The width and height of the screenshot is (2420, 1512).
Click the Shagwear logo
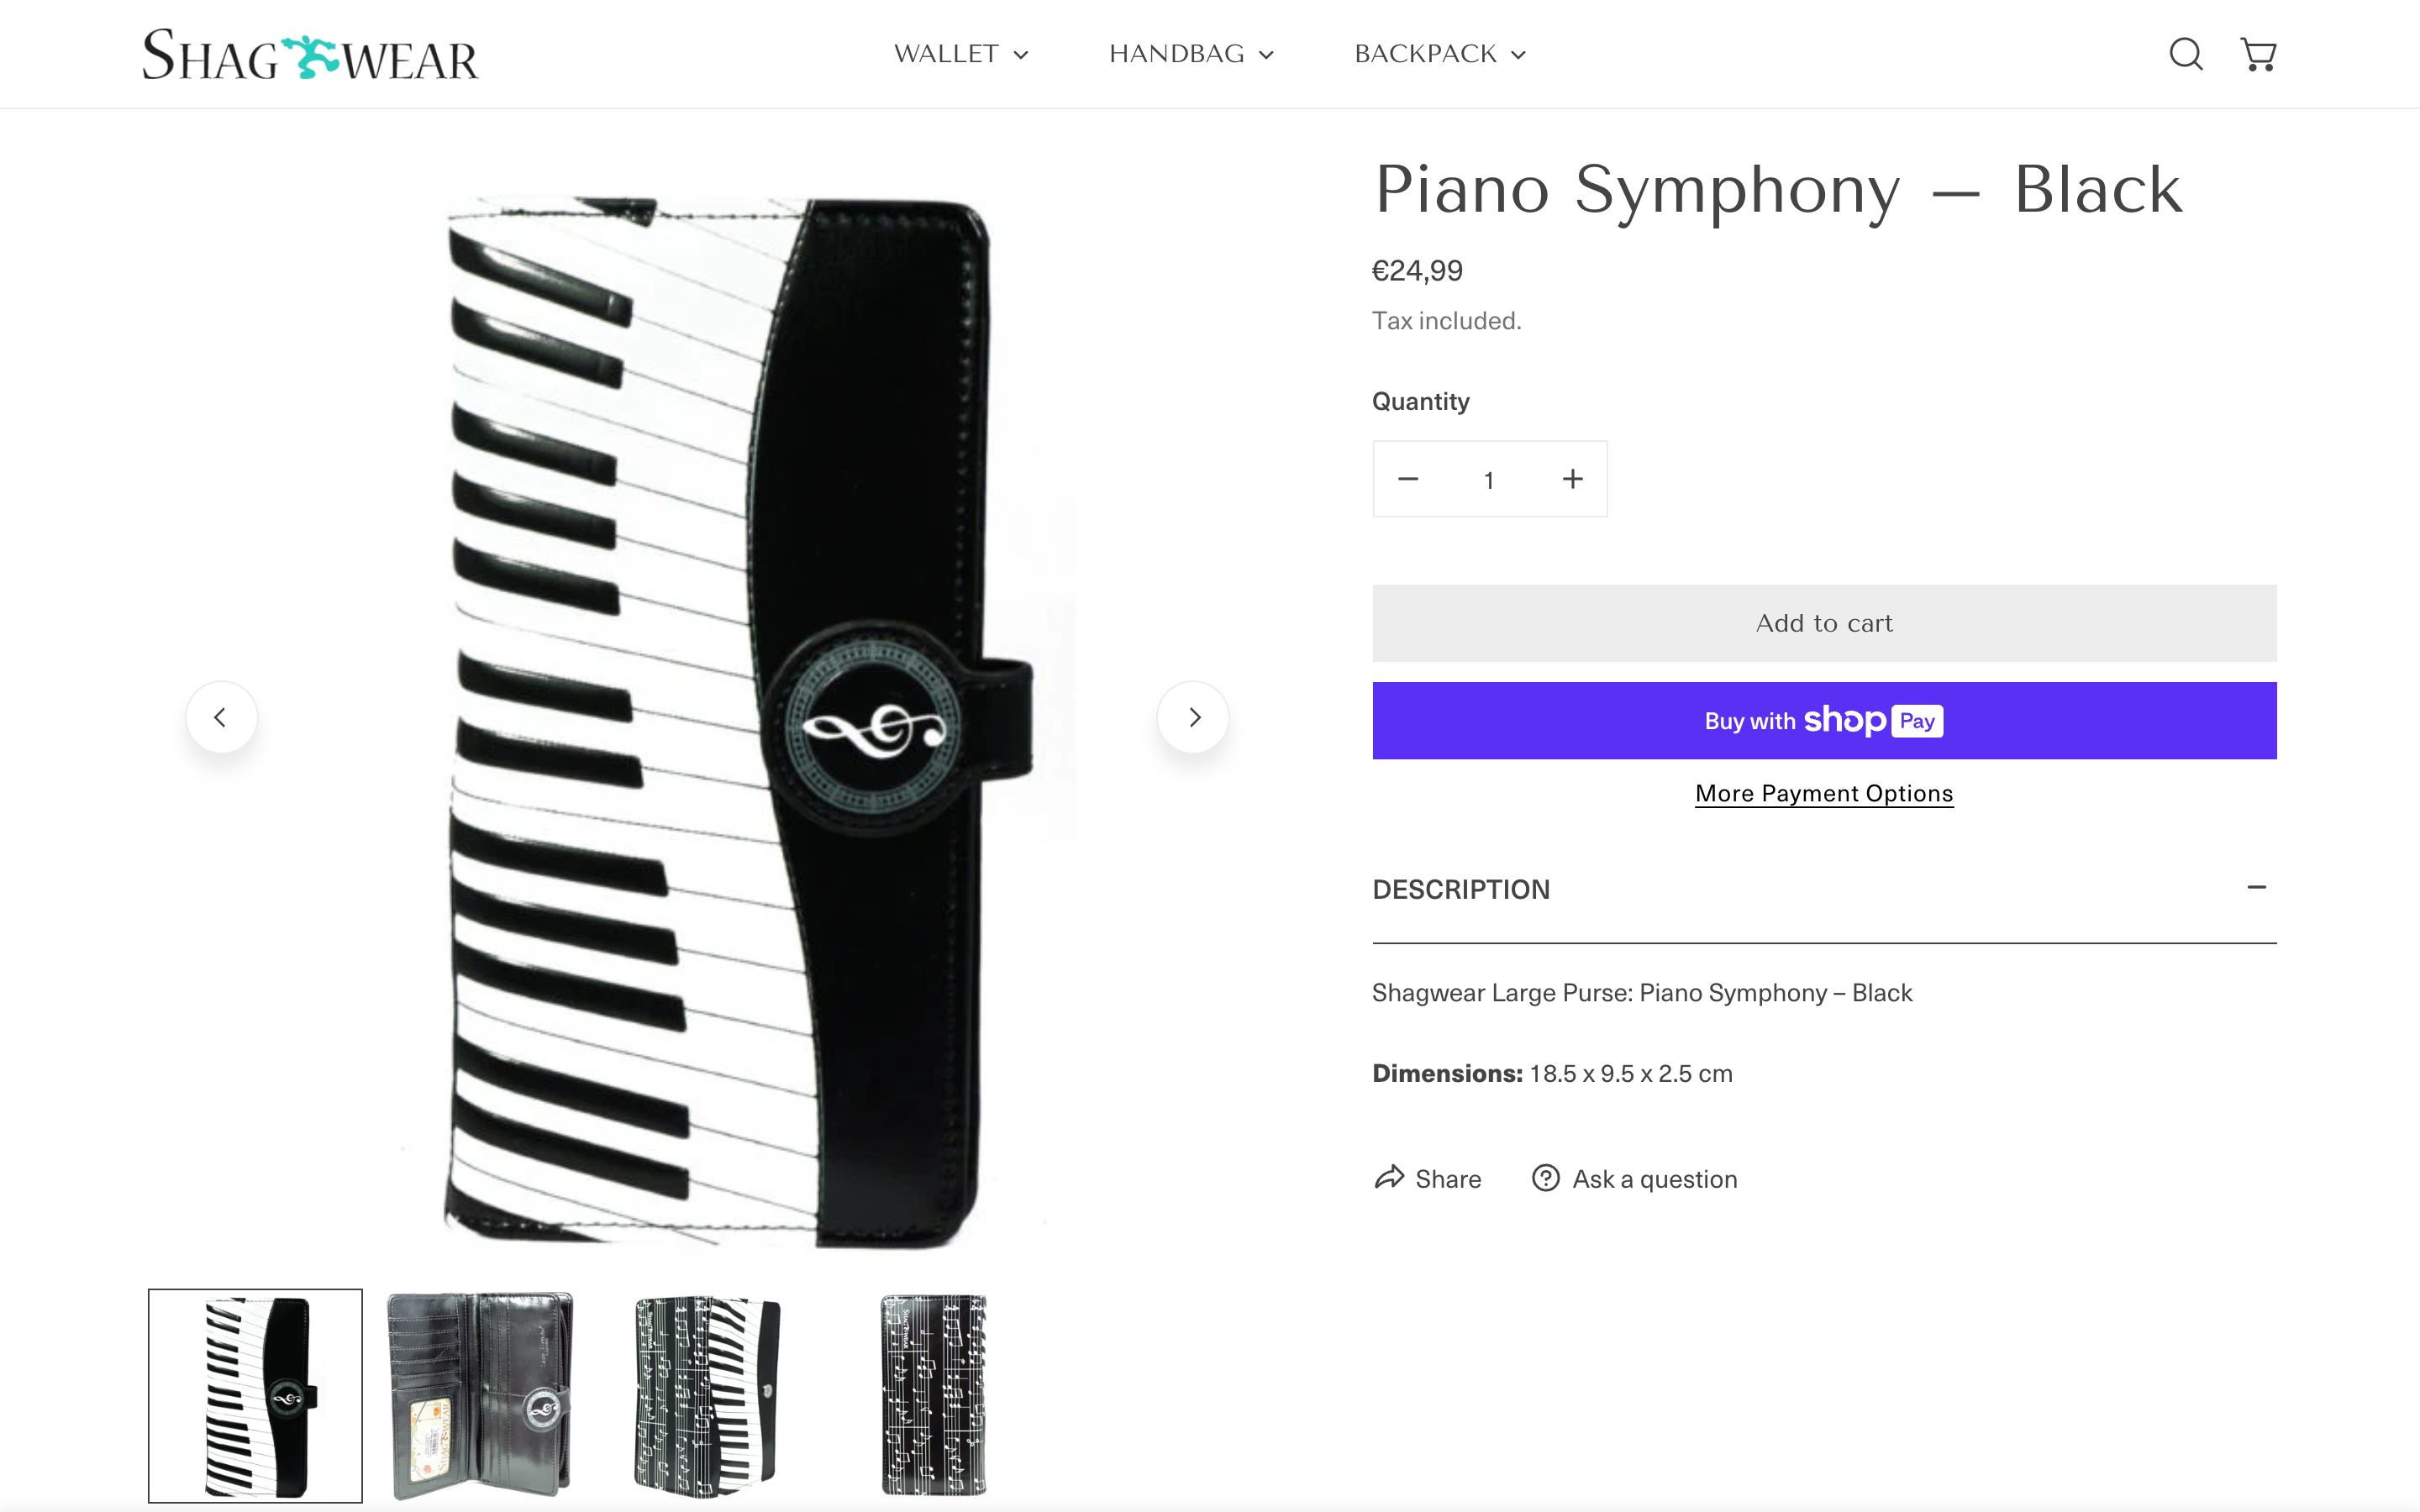tap(310, 55)
